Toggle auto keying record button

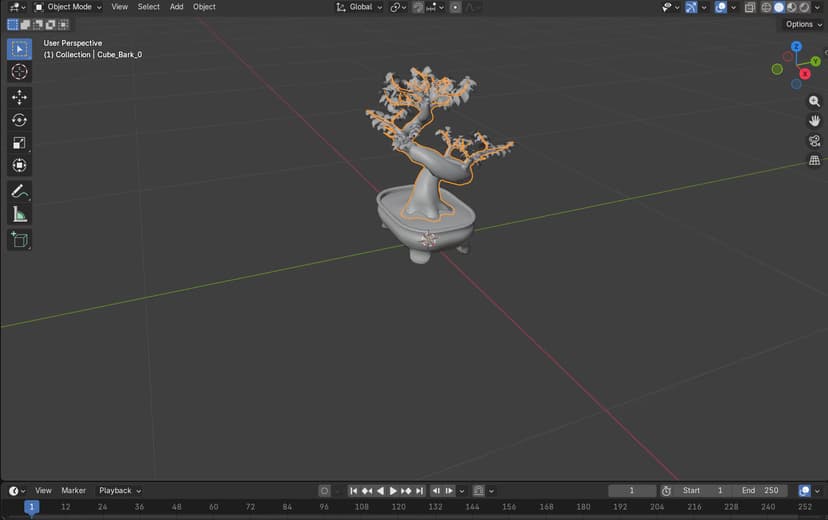pyautogui.click(x=324, y=490)
